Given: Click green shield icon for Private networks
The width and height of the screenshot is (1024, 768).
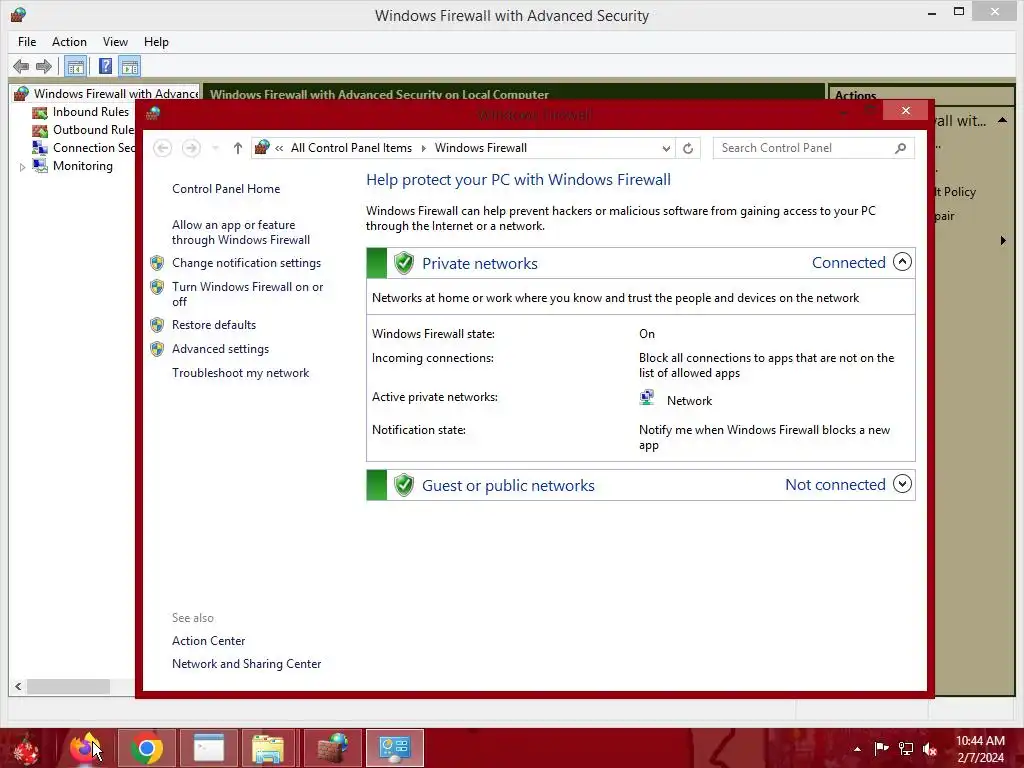Looking at the screenshot, I should (404, 263).
